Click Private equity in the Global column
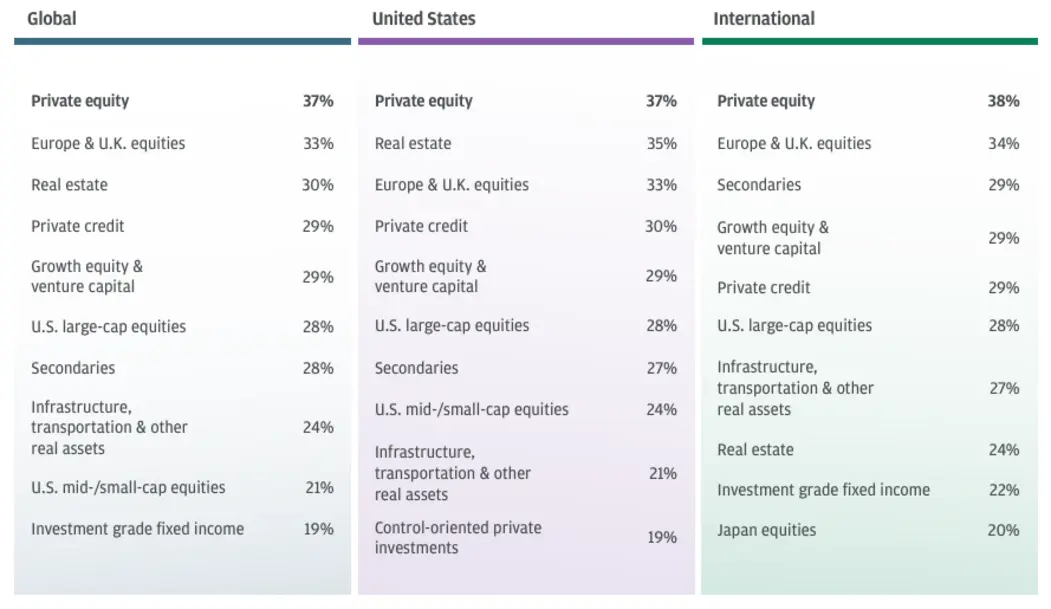This screenshot has width=1051, height=609. [x=80, y=101]
